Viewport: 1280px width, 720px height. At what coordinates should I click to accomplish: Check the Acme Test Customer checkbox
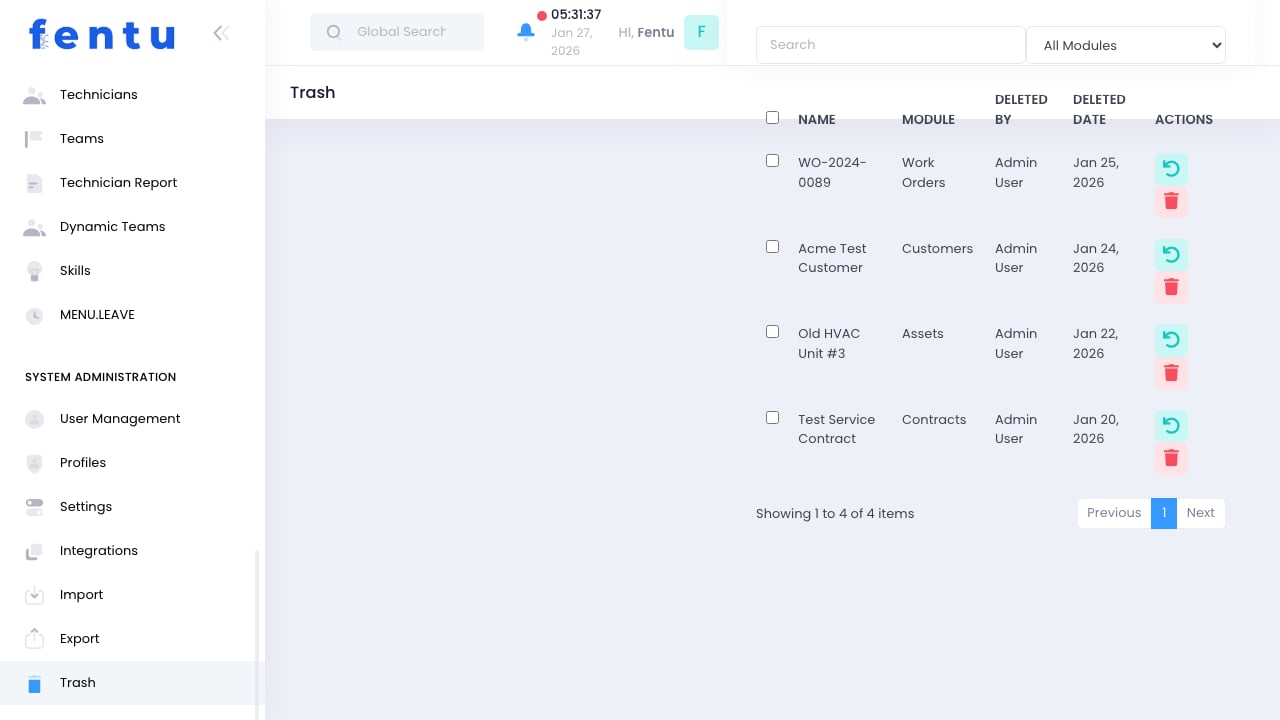coord(772,247)
